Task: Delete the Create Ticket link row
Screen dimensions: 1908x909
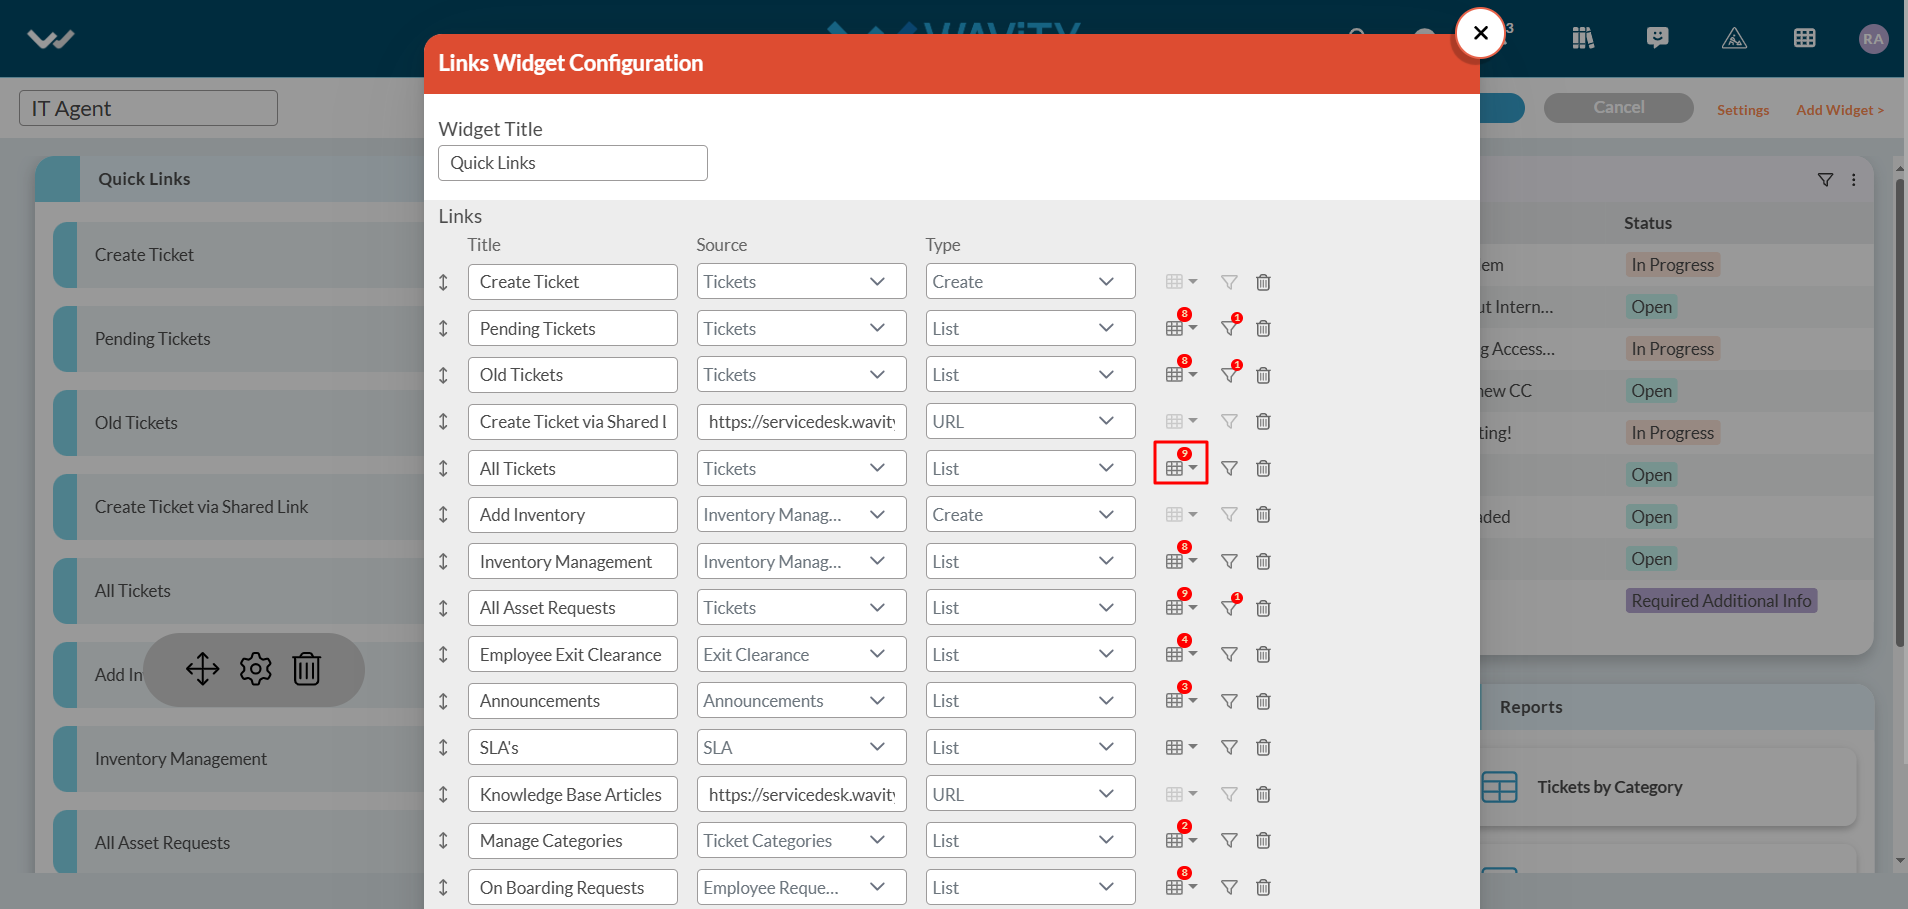Action: pyautogui.click(x=1263, y=282)
